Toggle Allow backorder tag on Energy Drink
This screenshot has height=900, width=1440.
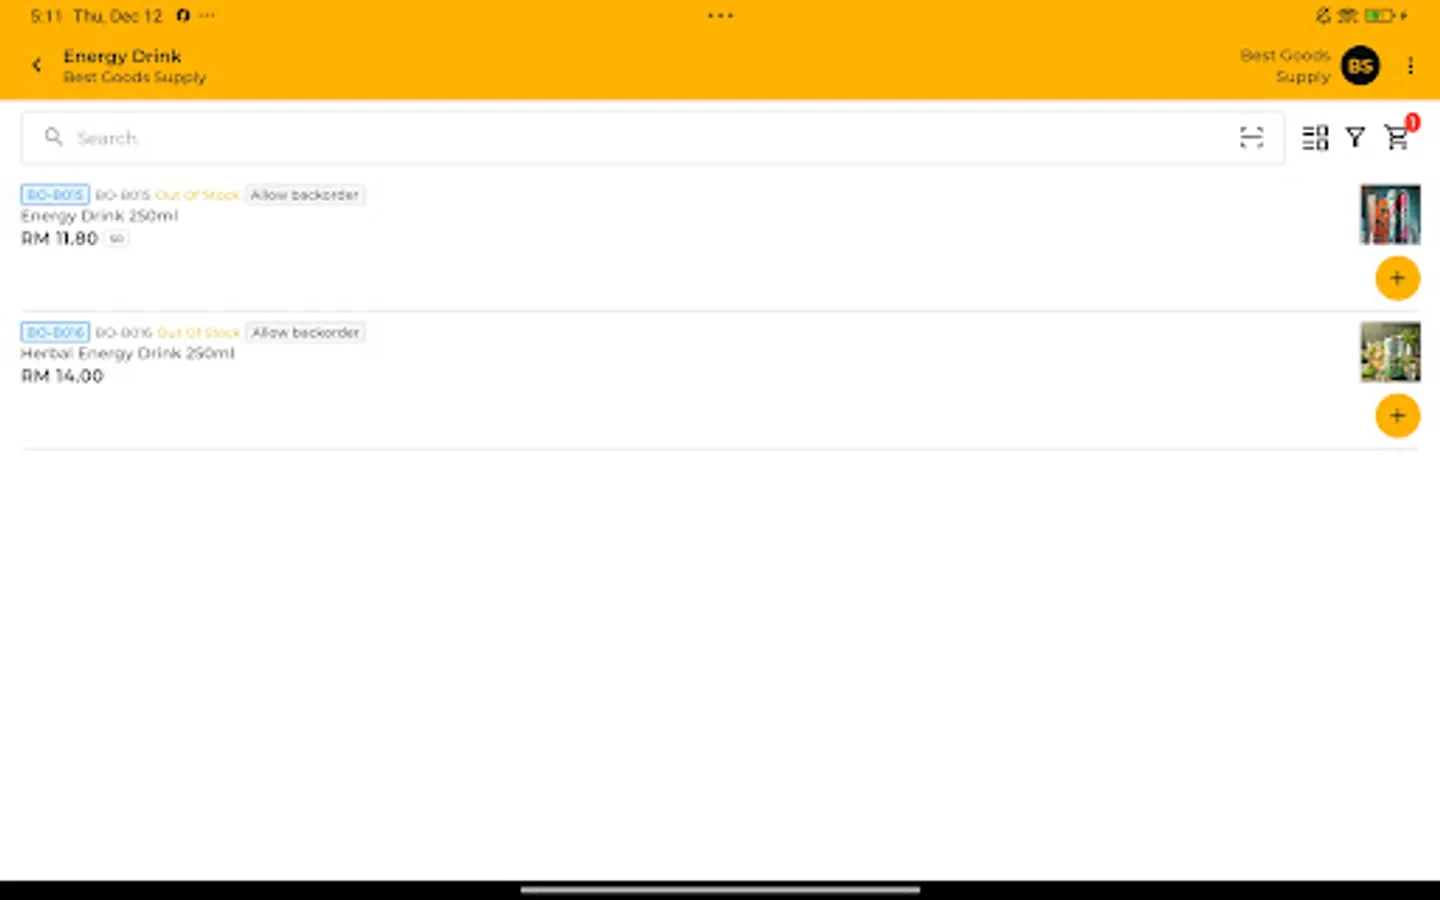click(x=305, y=194)
